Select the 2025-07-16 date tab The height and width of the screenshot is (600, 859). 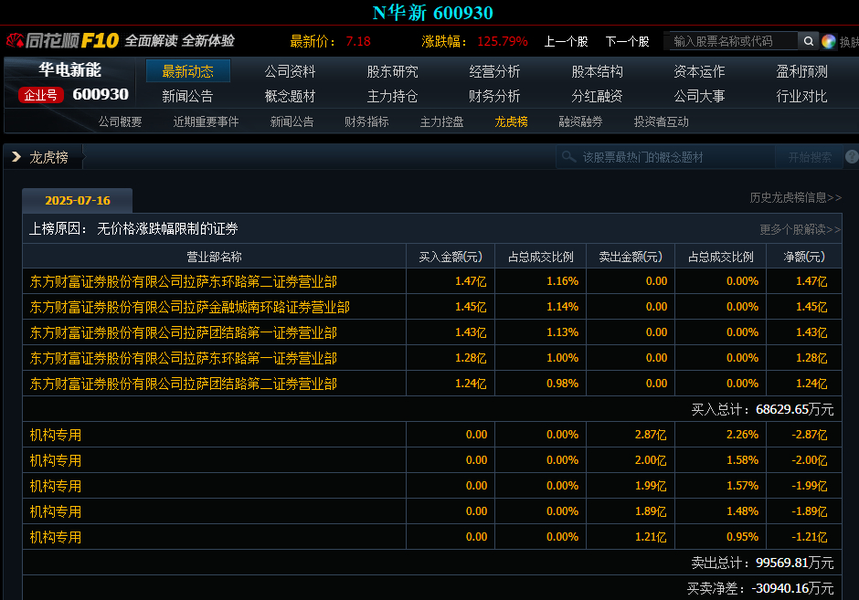pos(77,201)
